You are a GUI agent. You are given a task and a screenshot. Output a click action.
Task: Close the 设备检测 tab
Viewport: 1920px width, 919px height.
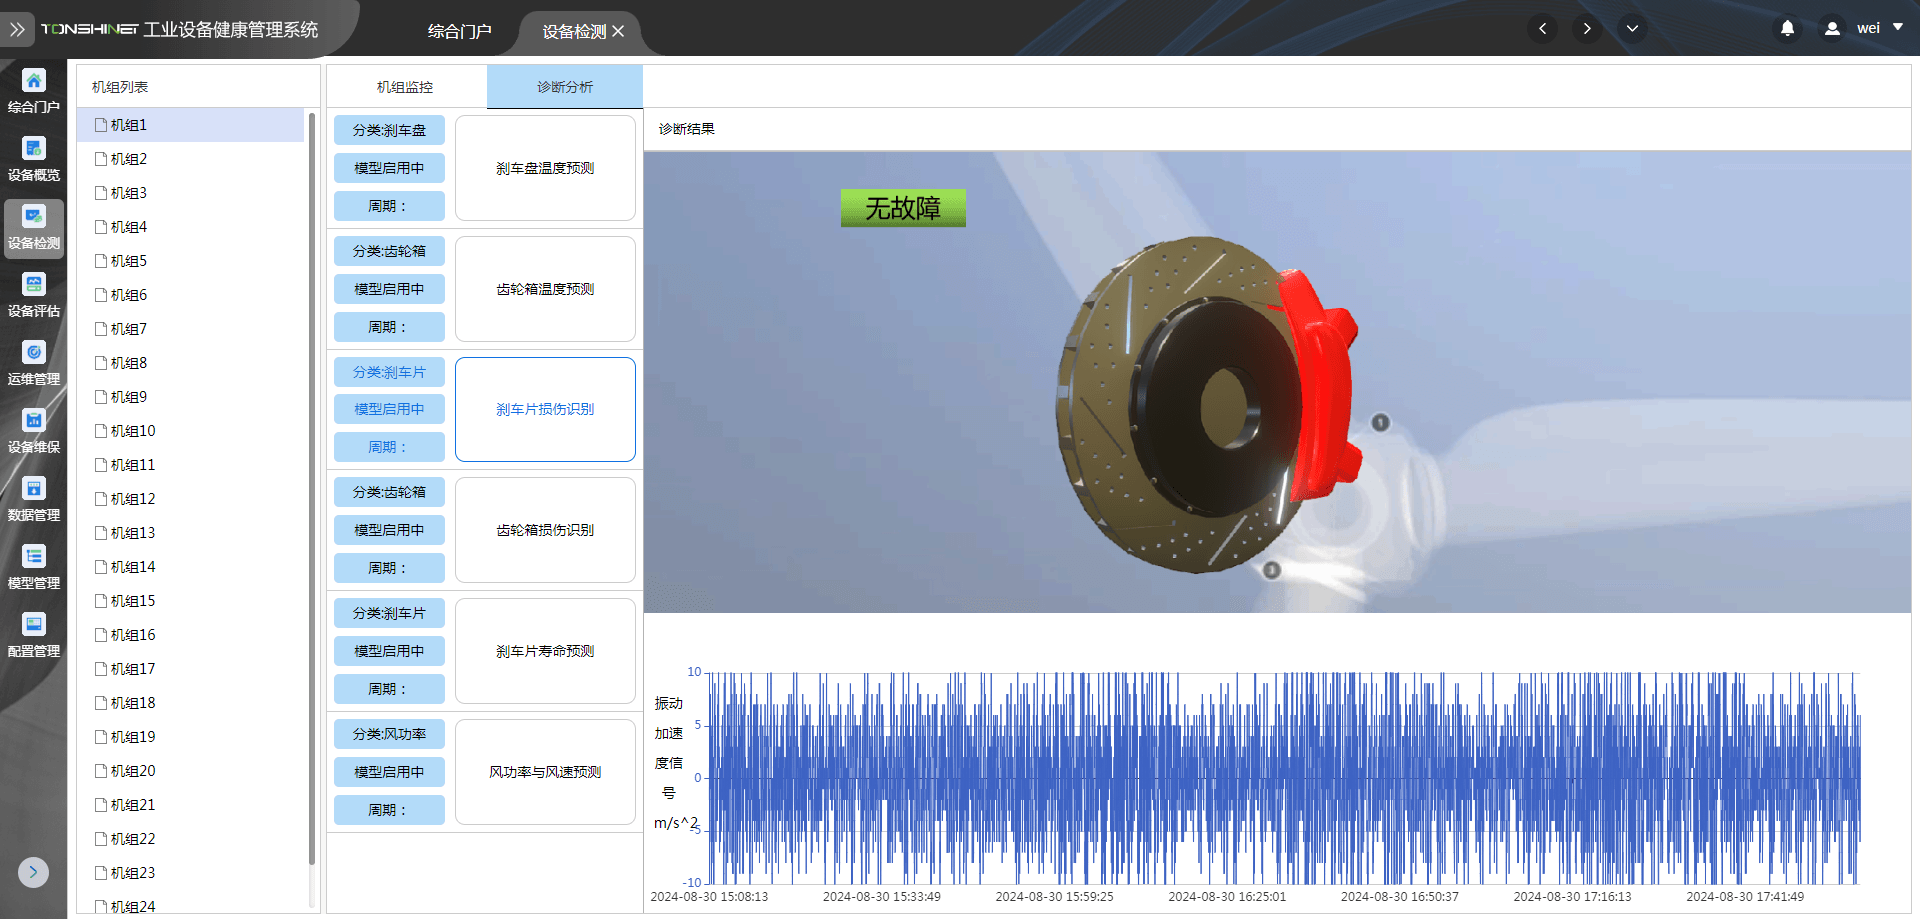(x=618, y=32)
